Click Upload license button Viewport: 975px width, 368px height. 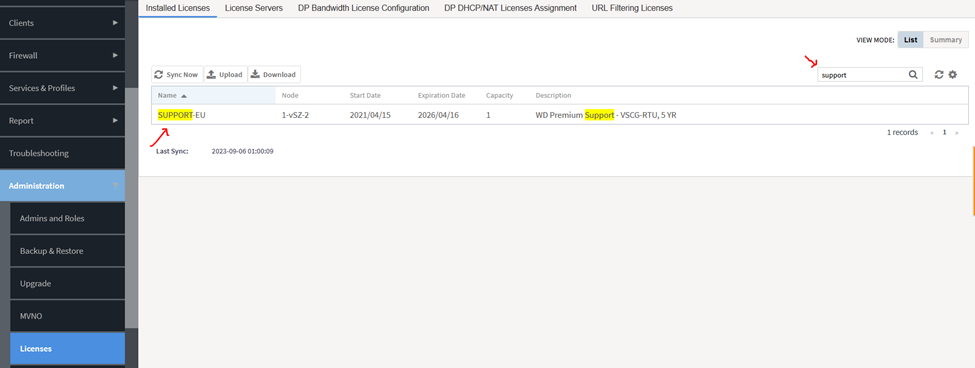225,75
